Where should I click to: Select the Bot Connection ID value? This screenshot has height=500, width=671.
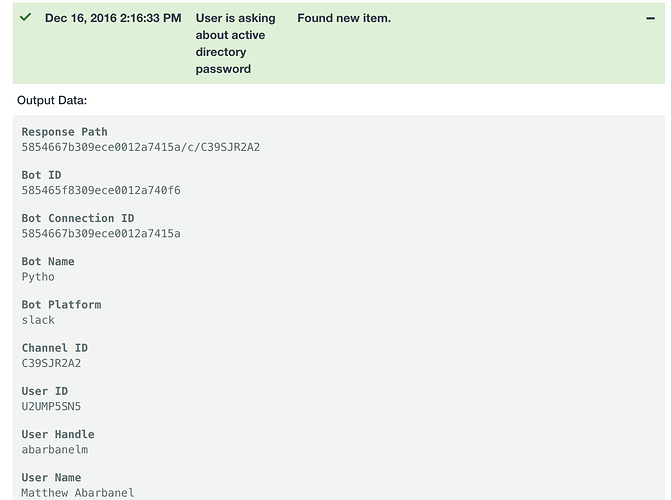click(101, 234)
